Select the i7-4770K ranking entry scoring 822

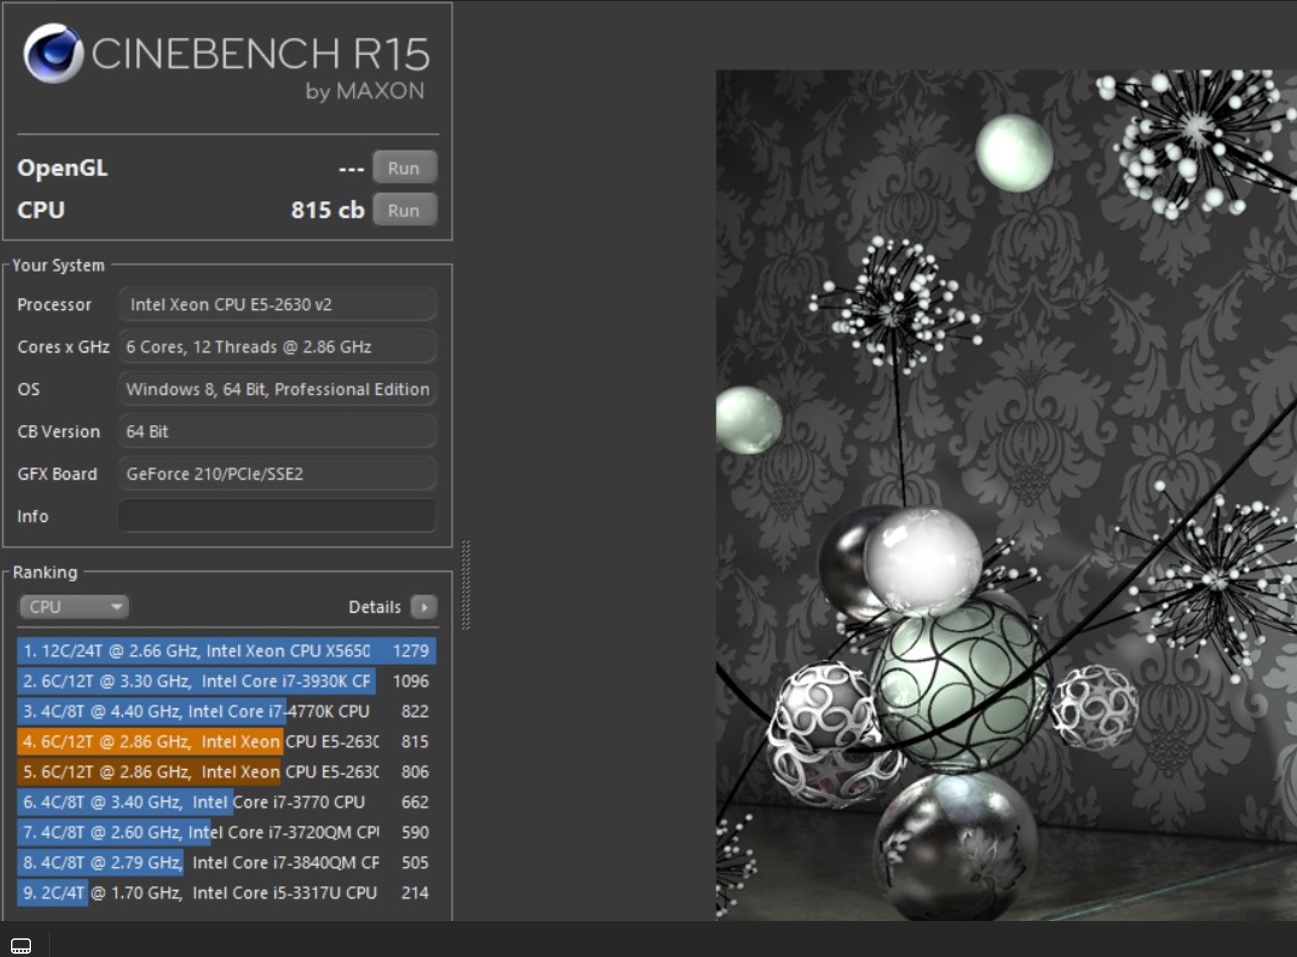(226, 711)
